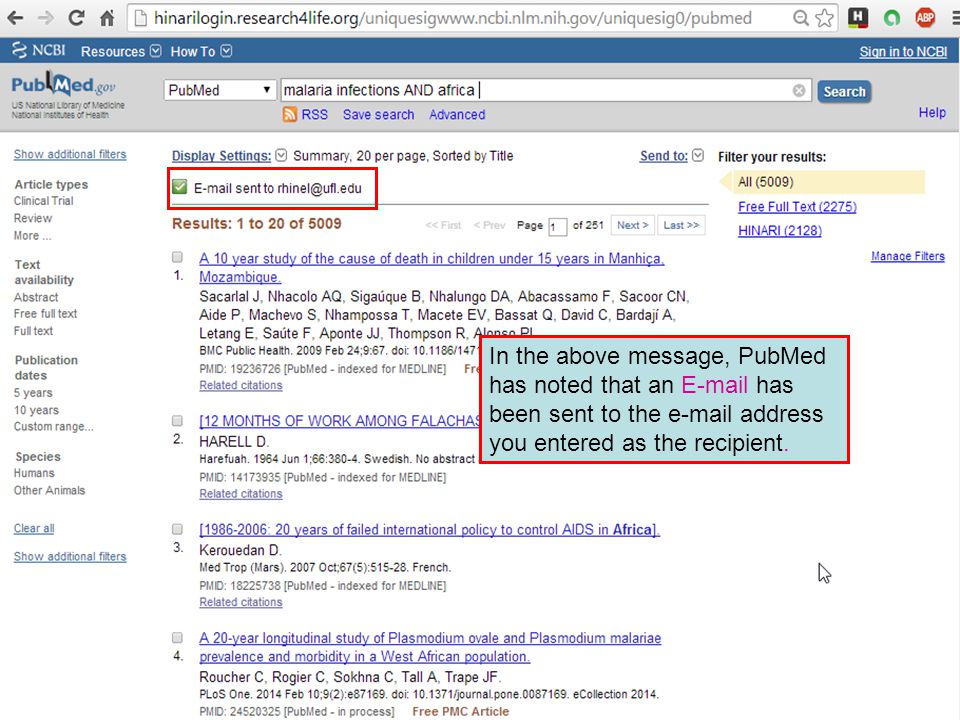Open 1986-2006 failed AIDS policy article
This screenshot has height=720, width=960.
point(429,530)
